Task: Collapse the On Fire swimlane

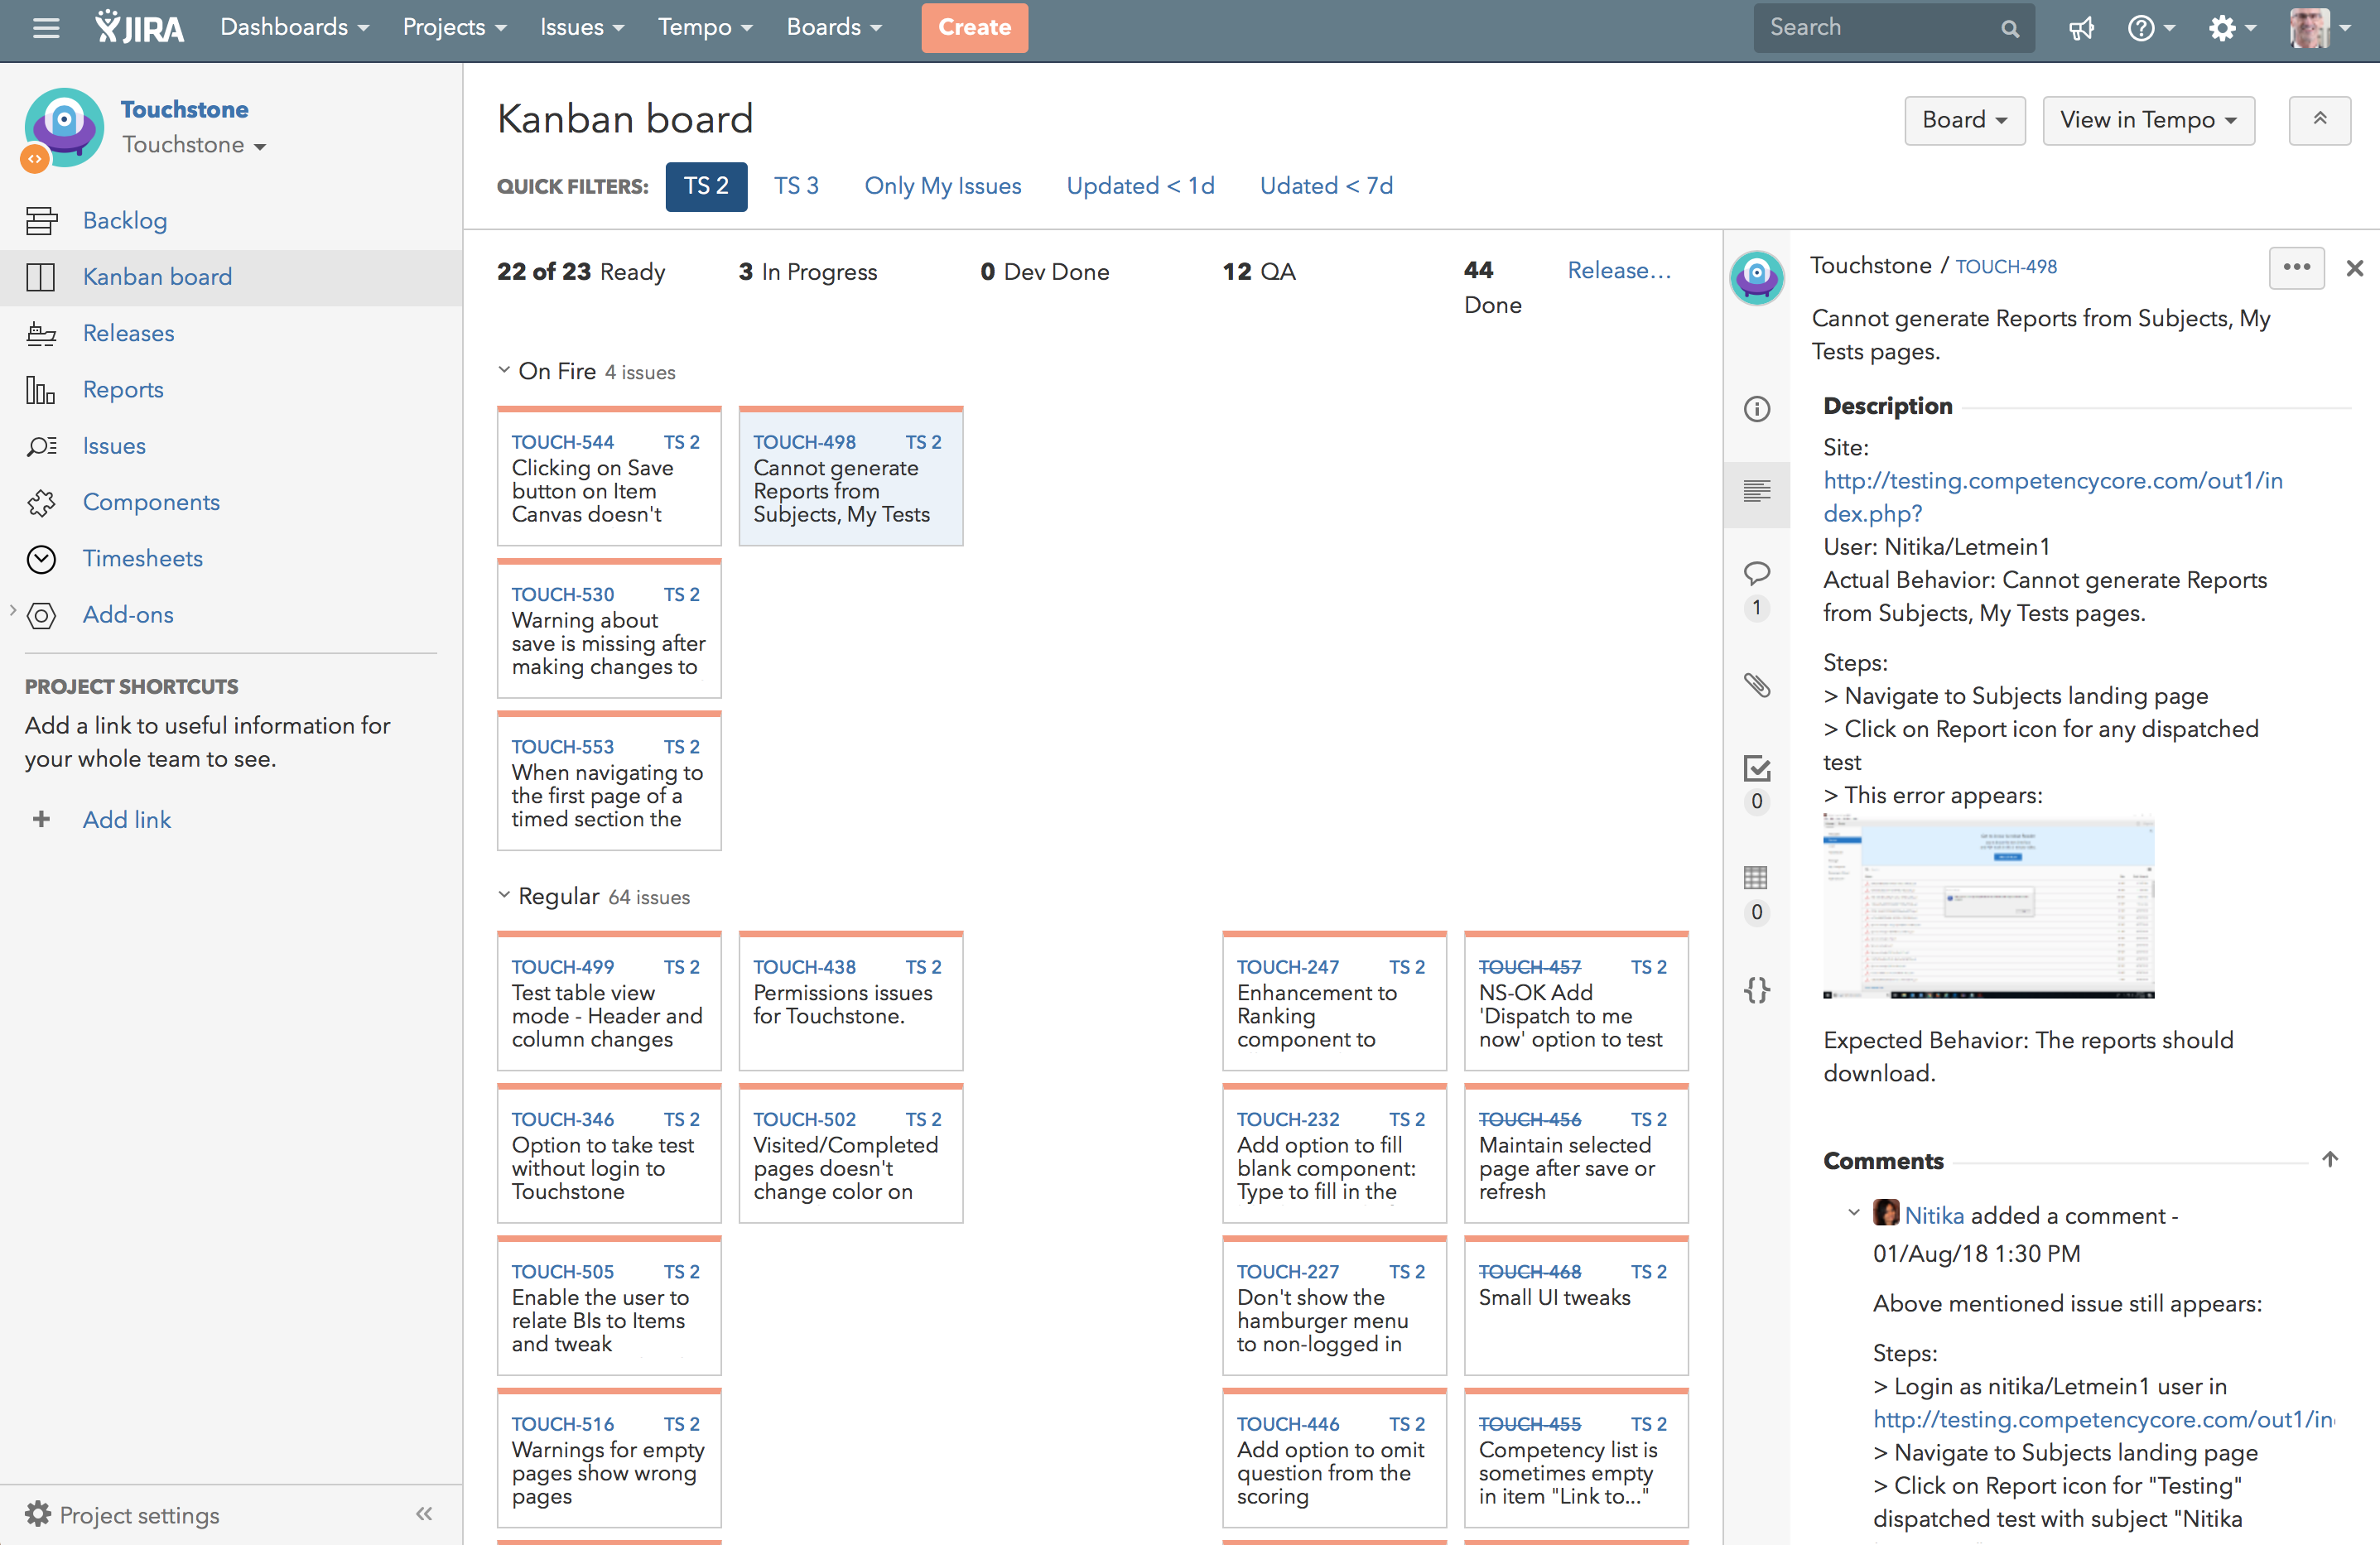Action: pos(504,370)
